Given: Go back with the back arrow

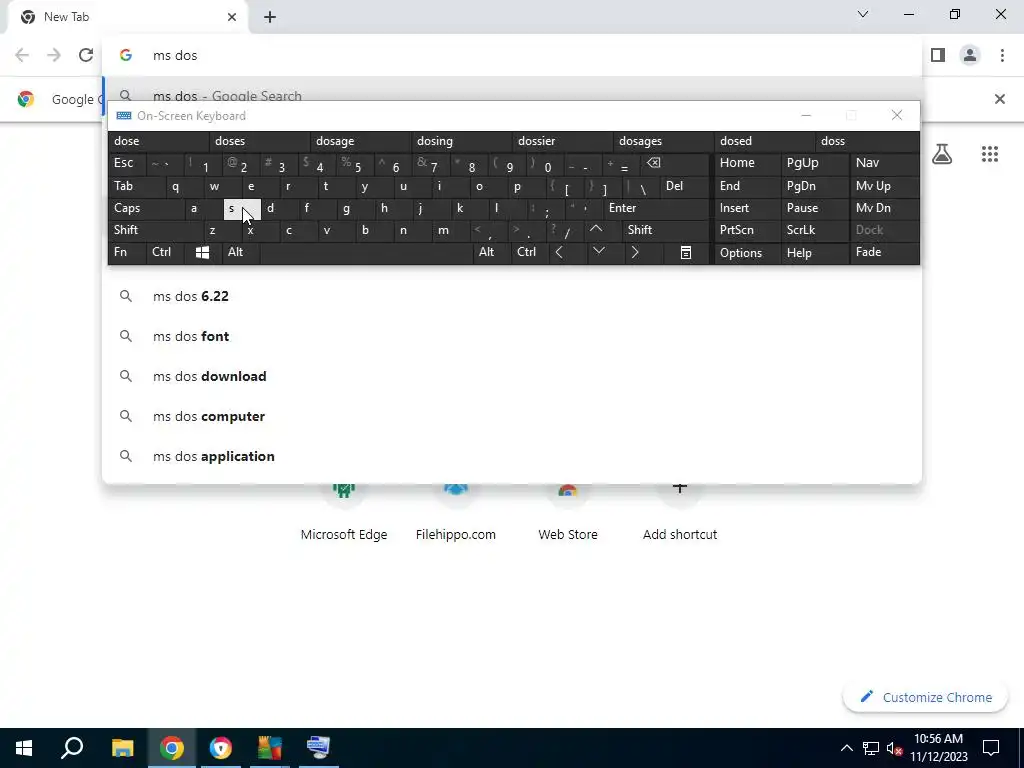Looking at the screenshot, I should coord(22,55).
